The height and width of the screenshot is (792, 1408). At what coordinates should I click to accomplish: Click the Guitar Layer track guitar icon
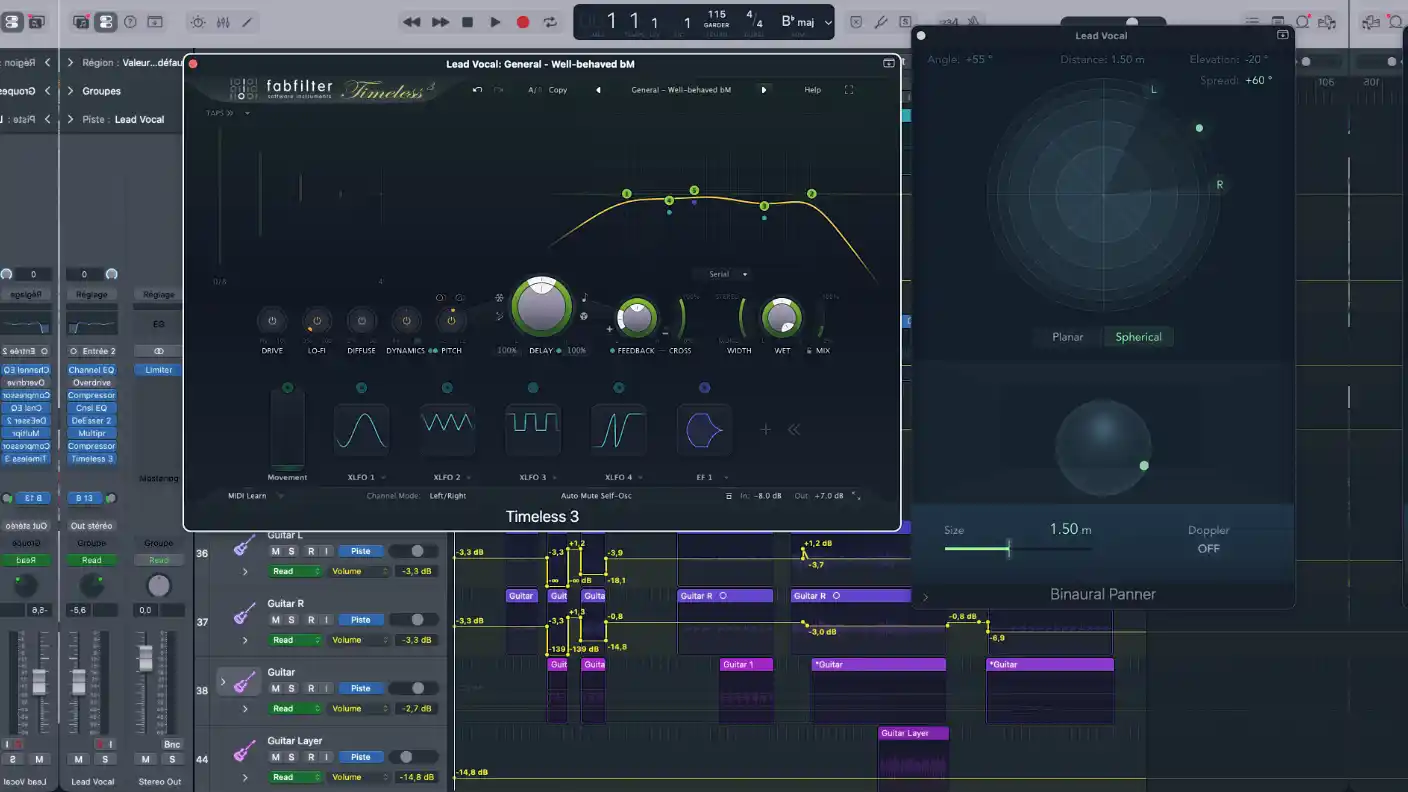point(243,752)
